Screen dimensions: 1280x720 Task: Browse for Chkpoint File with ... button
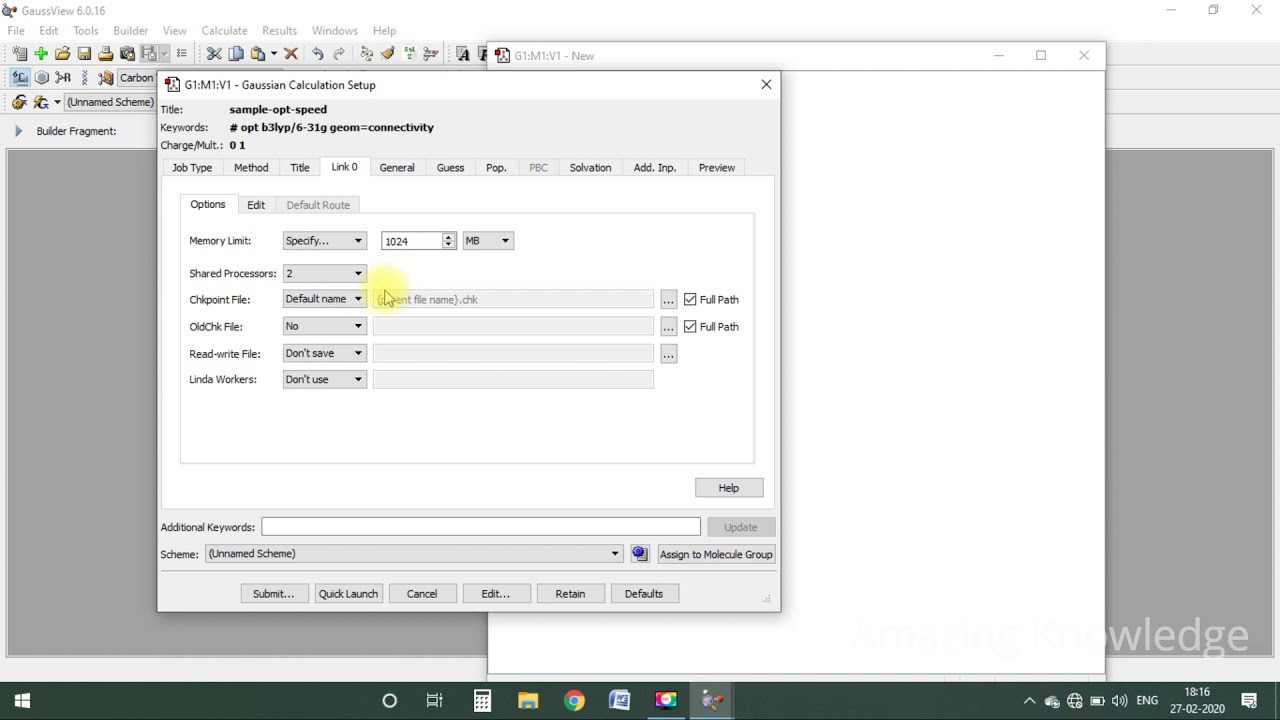pos(668,300)
